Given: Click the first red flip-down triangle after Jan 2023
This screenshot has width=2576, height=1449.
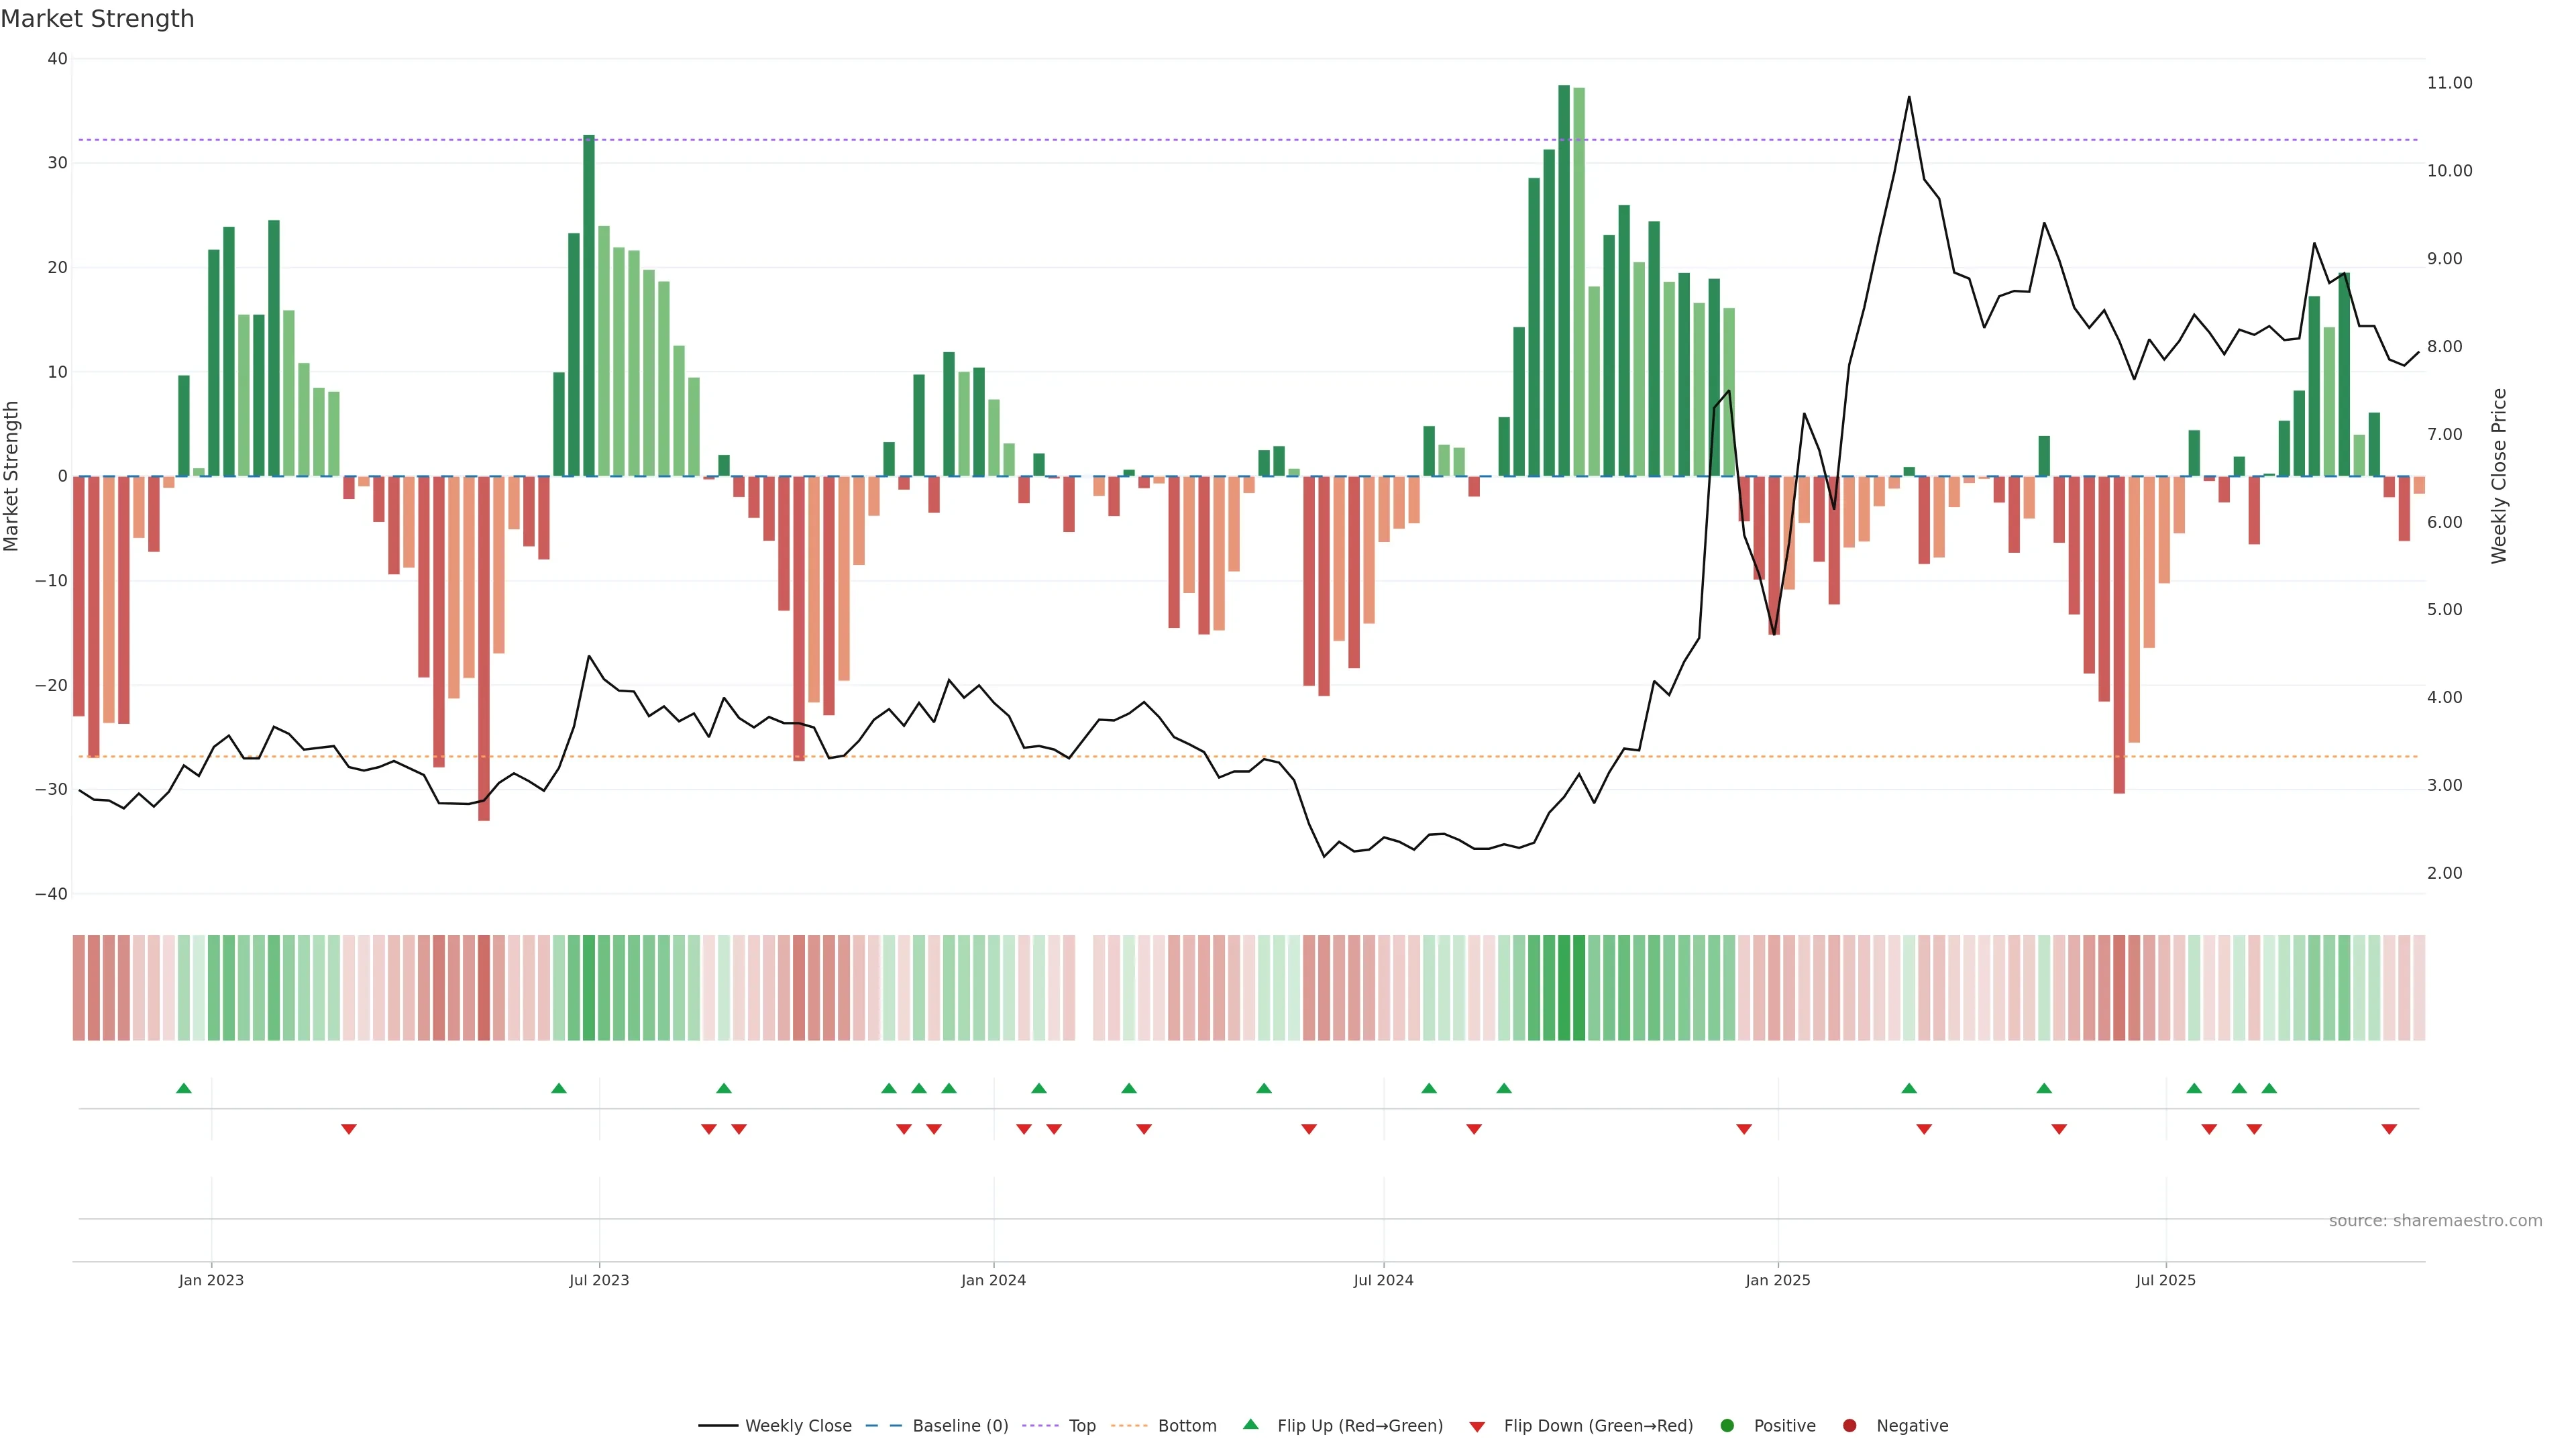Looking at the screenshot, I should [x=349, y=1129].
